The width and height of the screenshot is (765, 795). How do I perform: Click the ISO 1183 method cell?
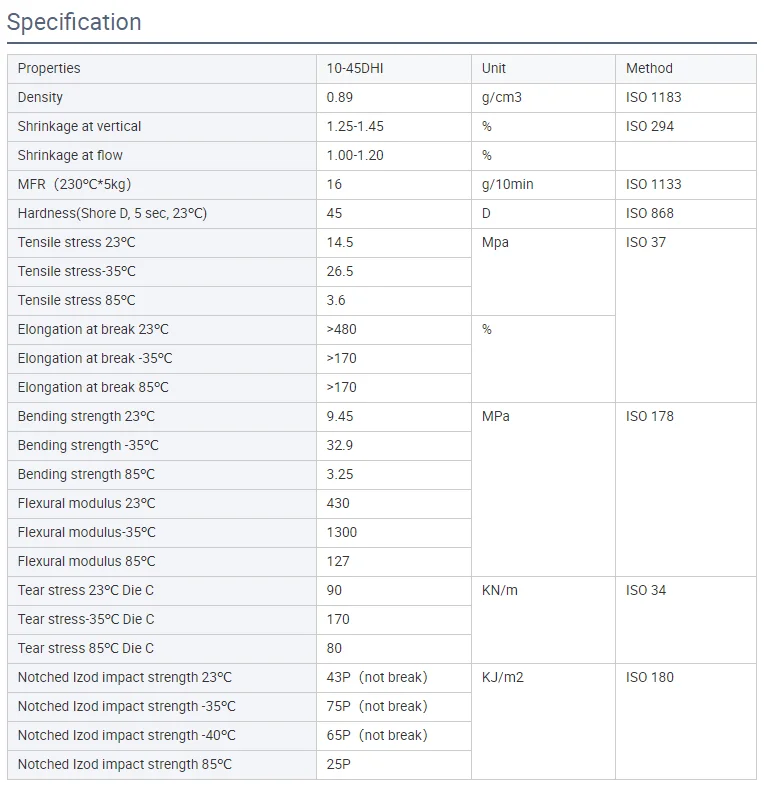[685, 97]
